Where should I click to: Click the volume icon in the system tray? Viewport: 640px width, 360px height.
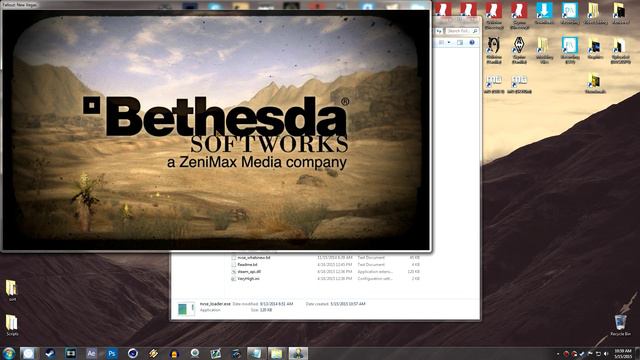[606, 353]
